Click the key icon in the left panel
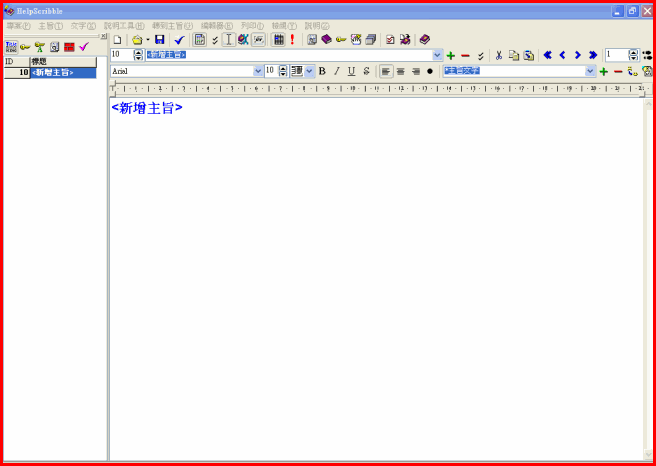The width and height of the screenshot is (656, 466). click(x=25, y=47)
